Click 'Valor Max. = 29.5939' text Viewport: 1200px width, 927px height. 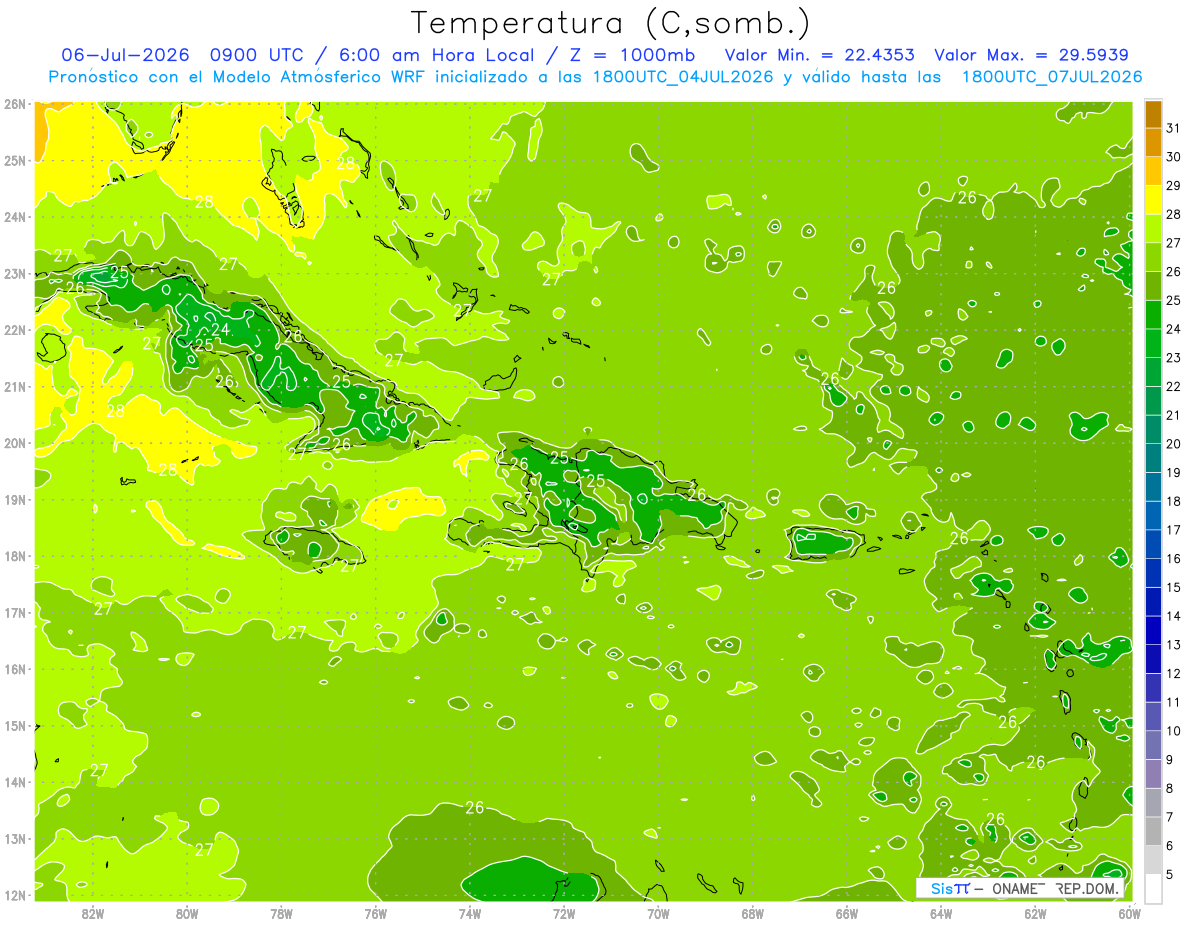tap(1032, 54)
